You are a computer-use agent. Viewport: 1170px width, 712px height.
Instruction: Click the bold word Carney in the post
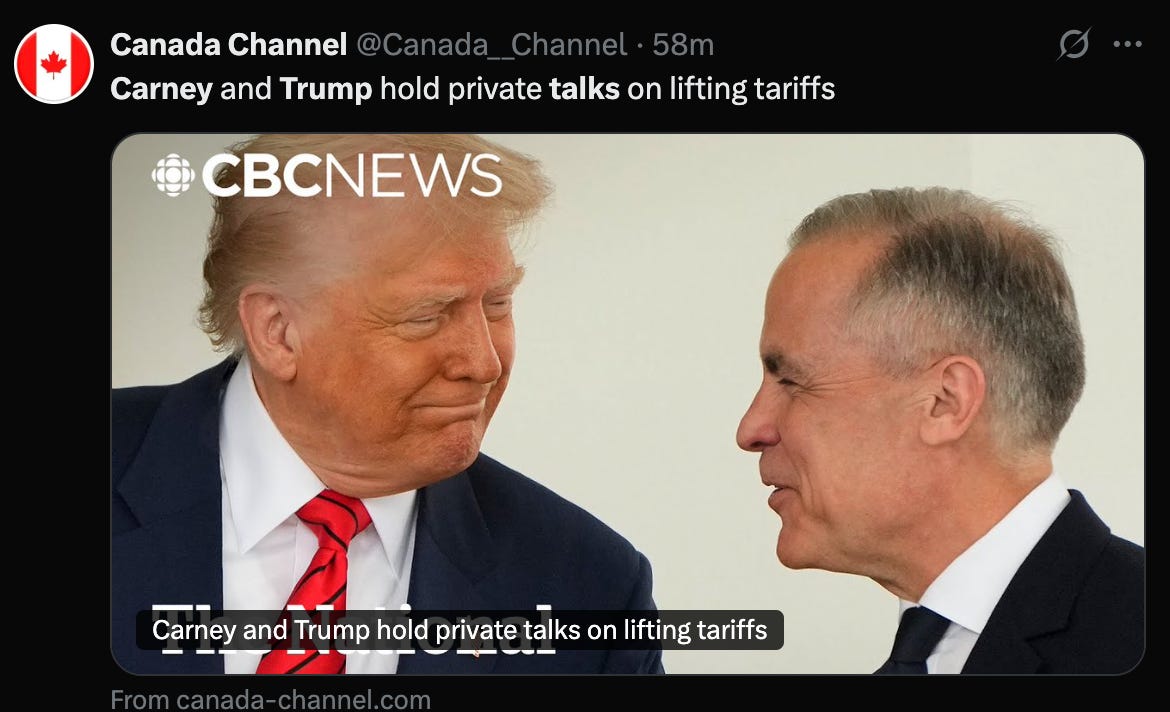point(161,89)
